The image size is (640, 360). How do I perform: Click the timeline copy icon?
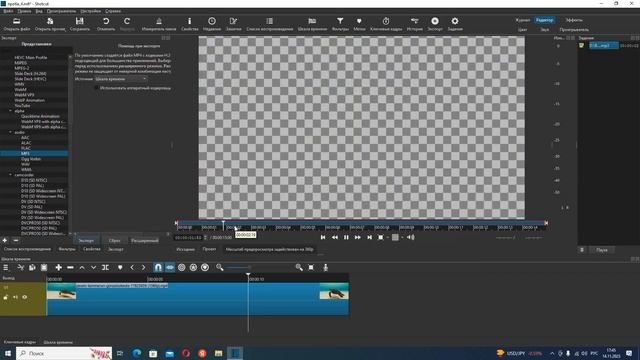pyautogui.click(x=32, y=267)
